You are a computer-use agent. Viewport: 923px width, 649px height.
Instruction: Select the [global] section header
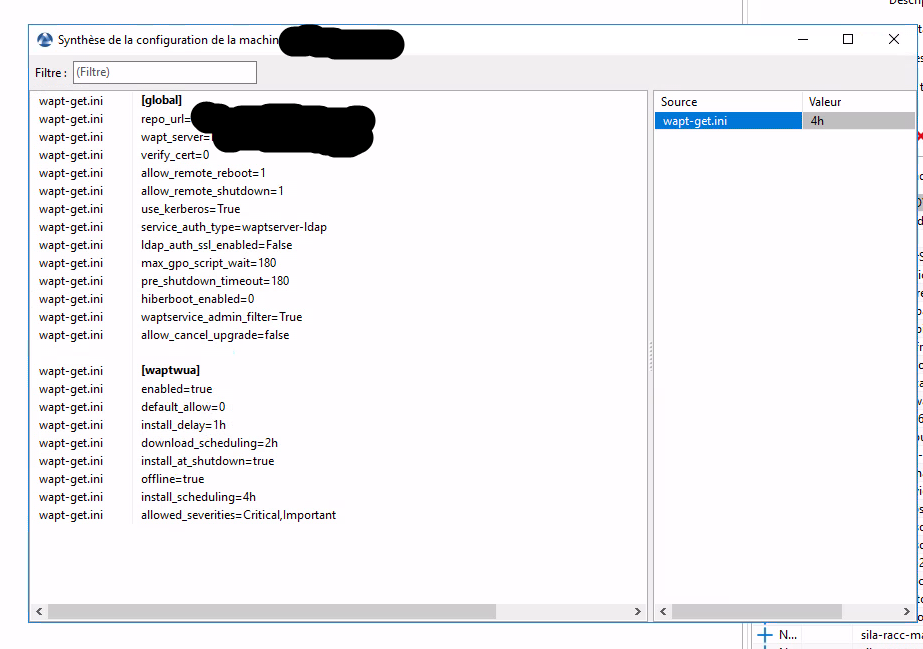point(163,100)
